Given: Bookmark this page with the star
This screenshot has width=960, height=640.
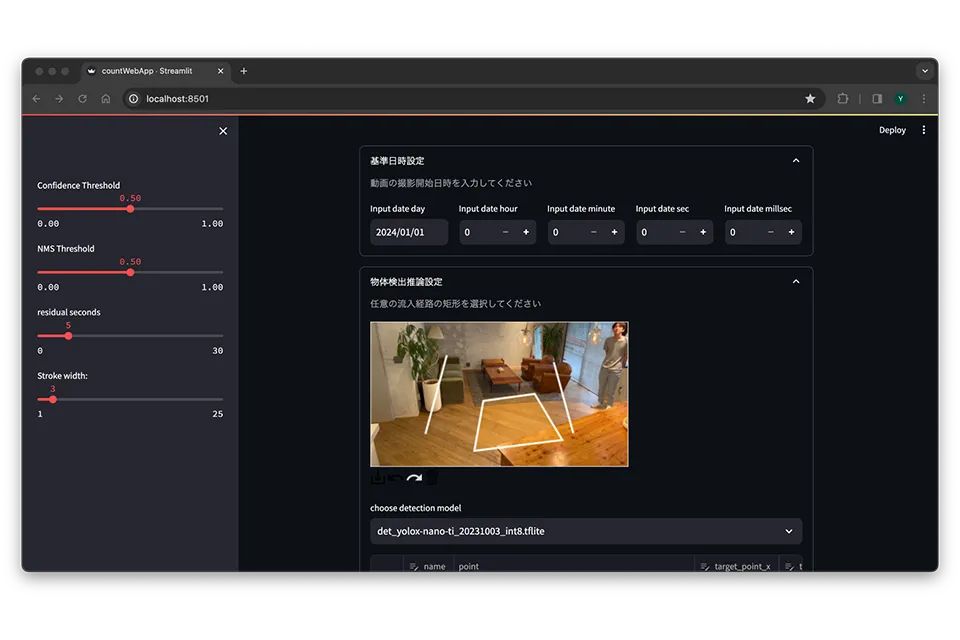Looking at the screenshot, I should (810, 99).
